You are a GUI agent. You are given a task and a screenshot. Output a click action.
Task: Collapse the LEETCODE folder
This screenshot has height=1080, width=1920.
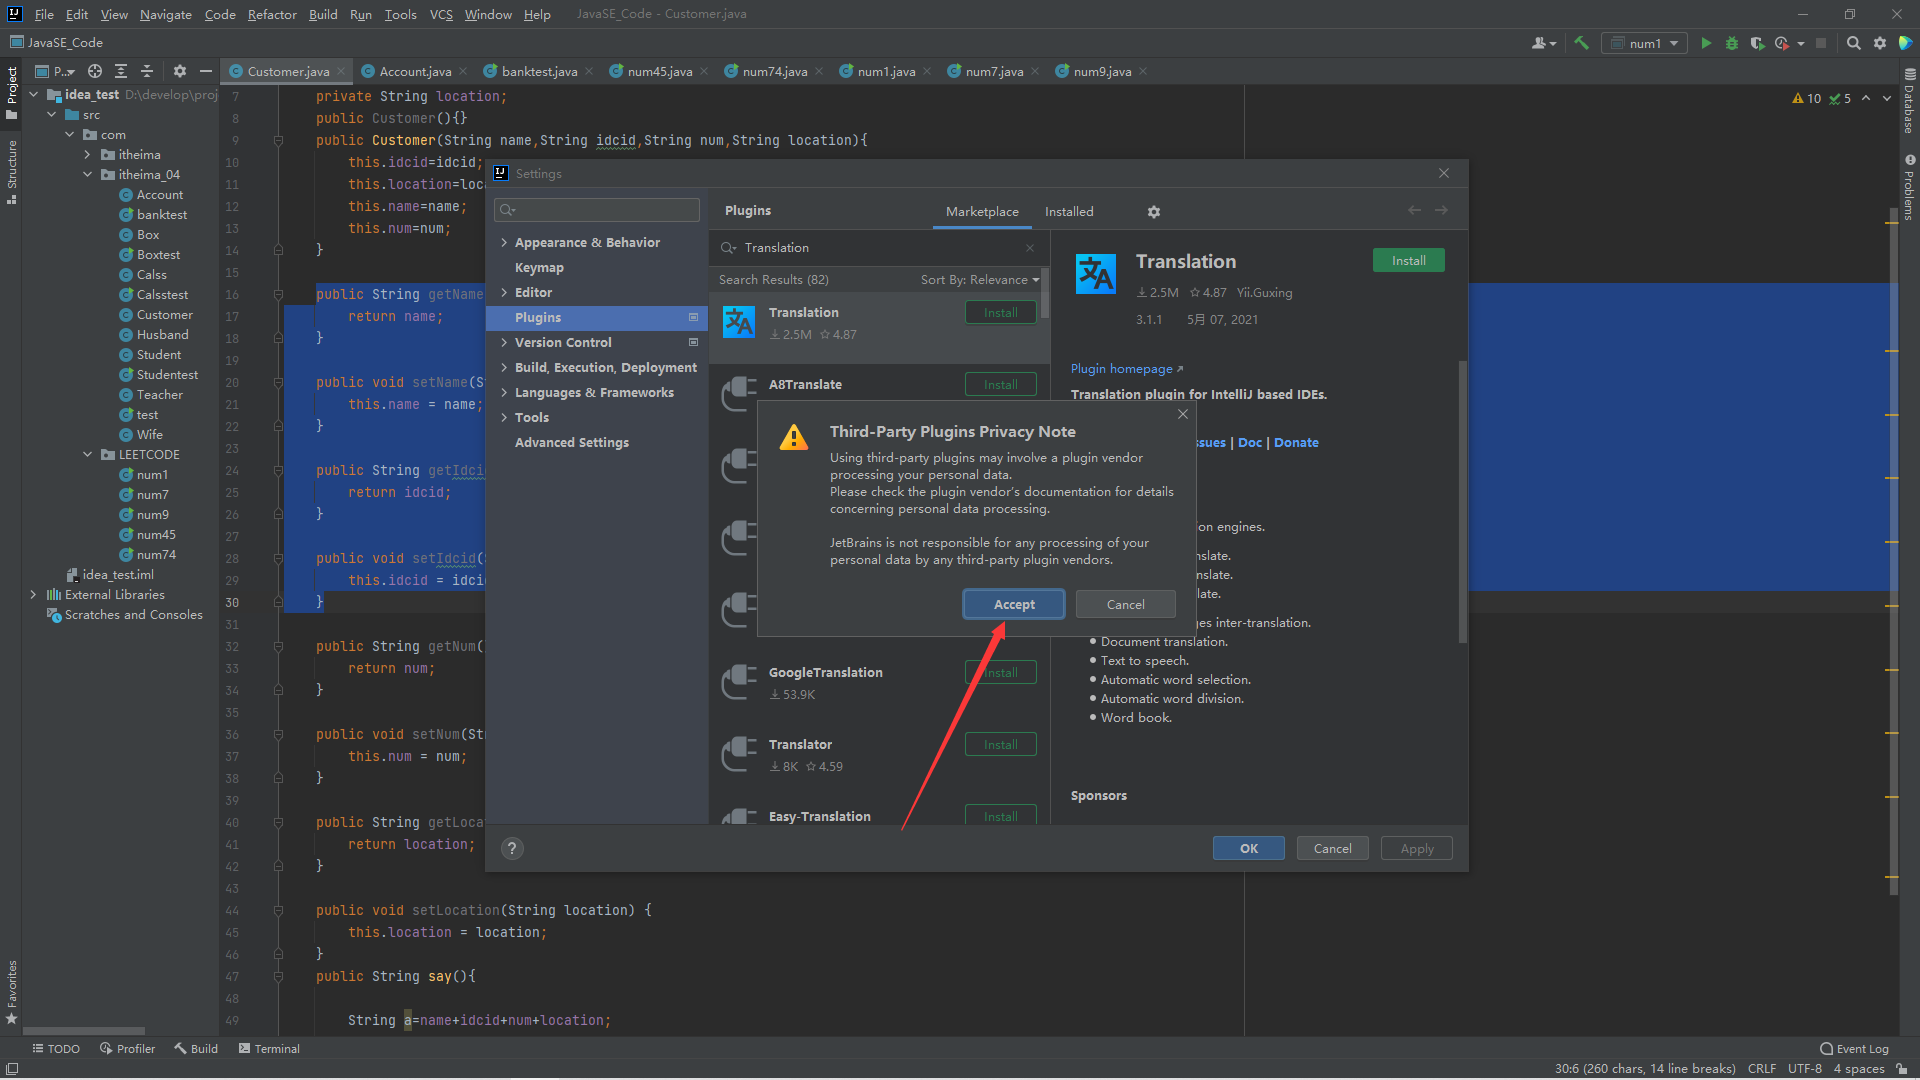pos(88,454)
